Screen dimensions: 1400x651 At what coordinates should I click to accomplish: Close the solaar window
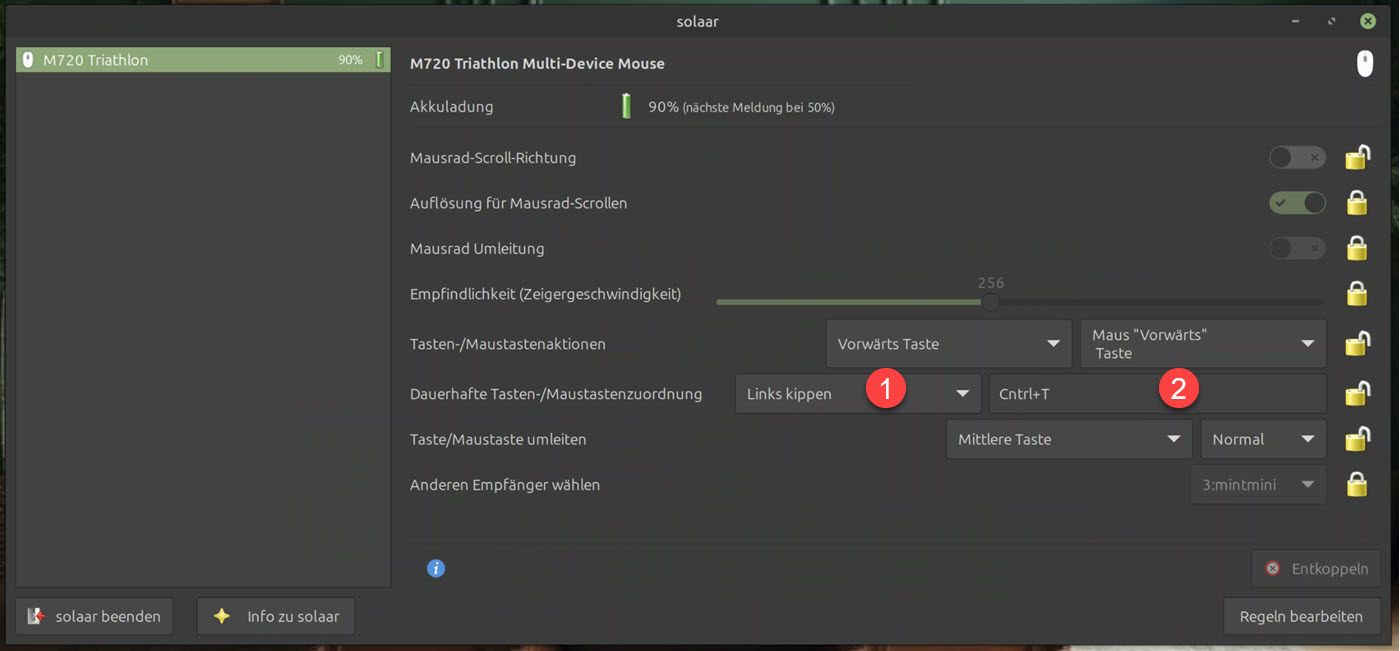click(1367, 20)
